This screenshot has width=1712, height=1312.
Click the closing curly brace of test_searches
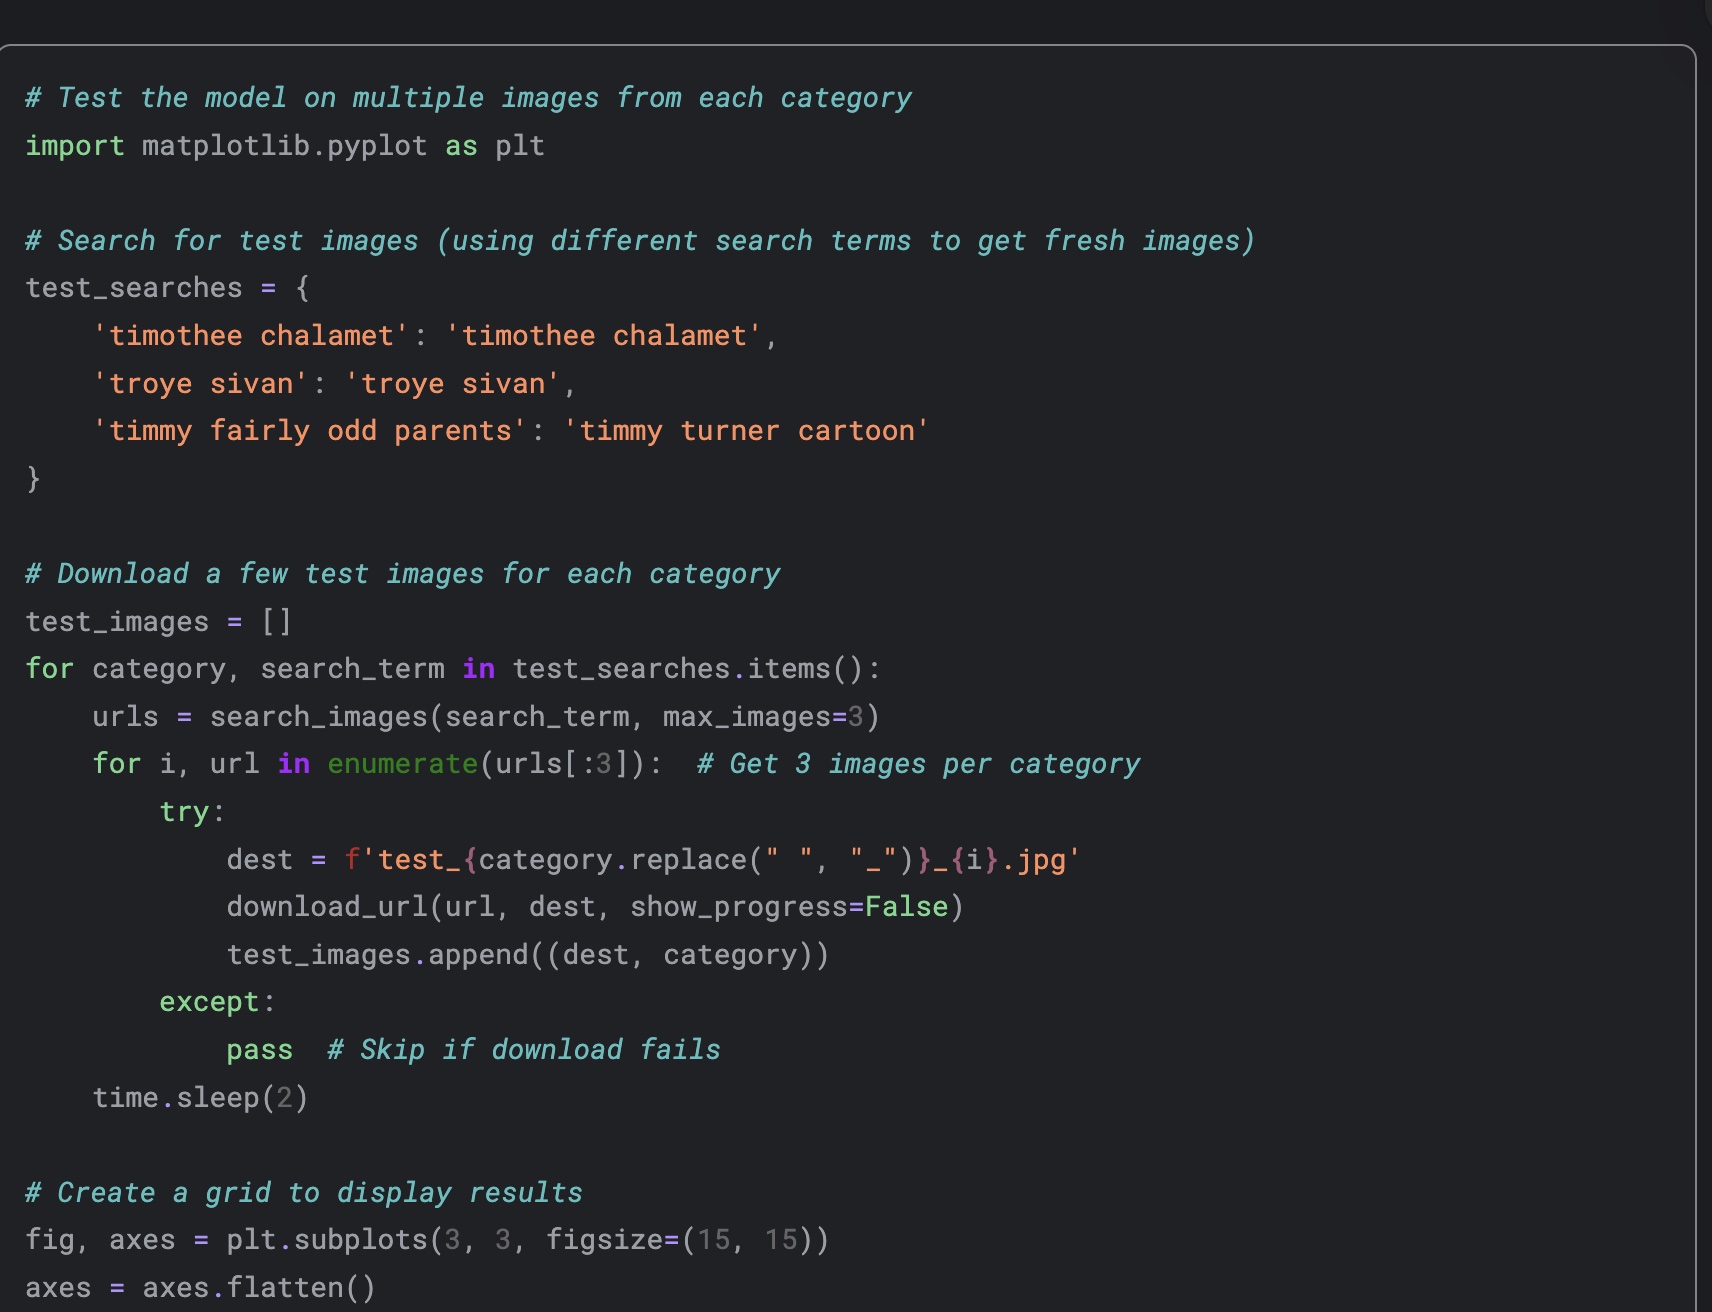pos(33,479)
